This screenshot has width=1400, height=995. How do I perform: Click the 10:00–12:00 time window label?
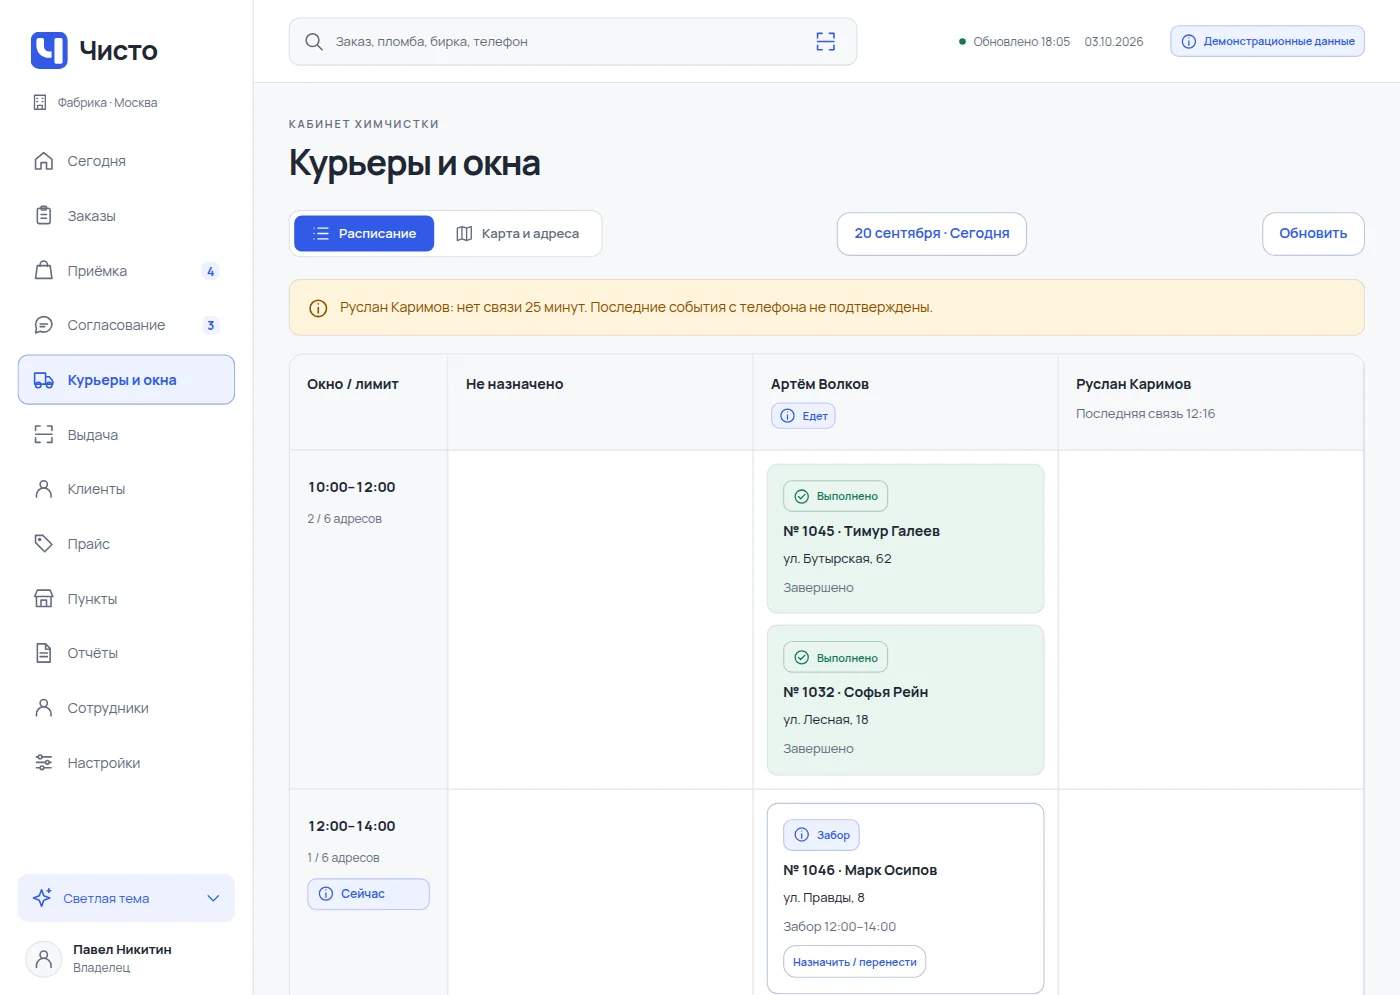pos(352,487)
